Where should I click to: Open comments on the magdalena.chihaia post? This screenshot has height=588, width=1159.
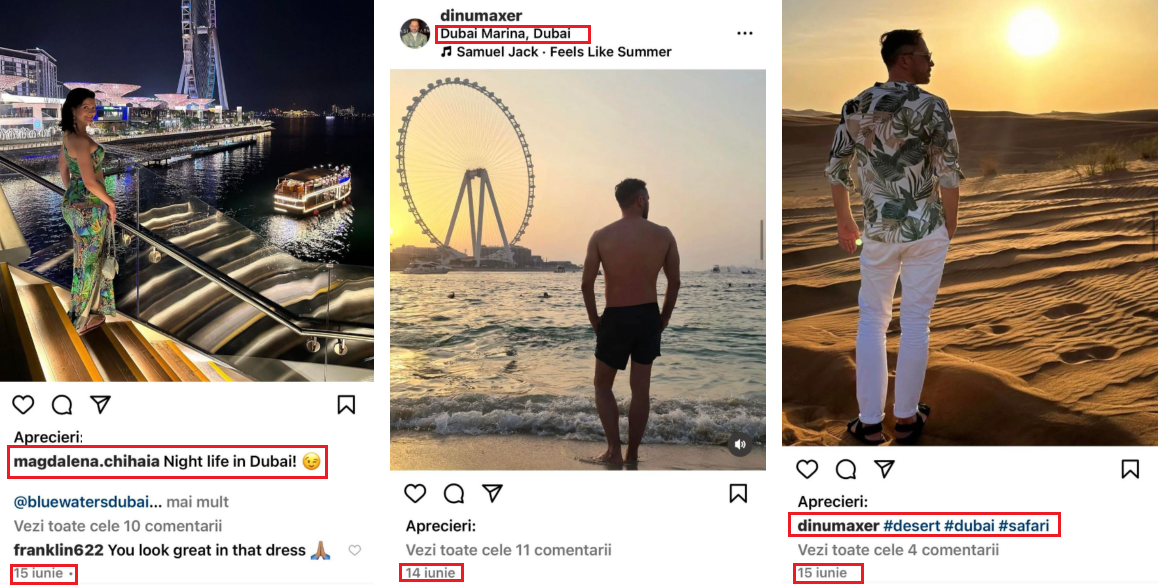coord(62,405)
